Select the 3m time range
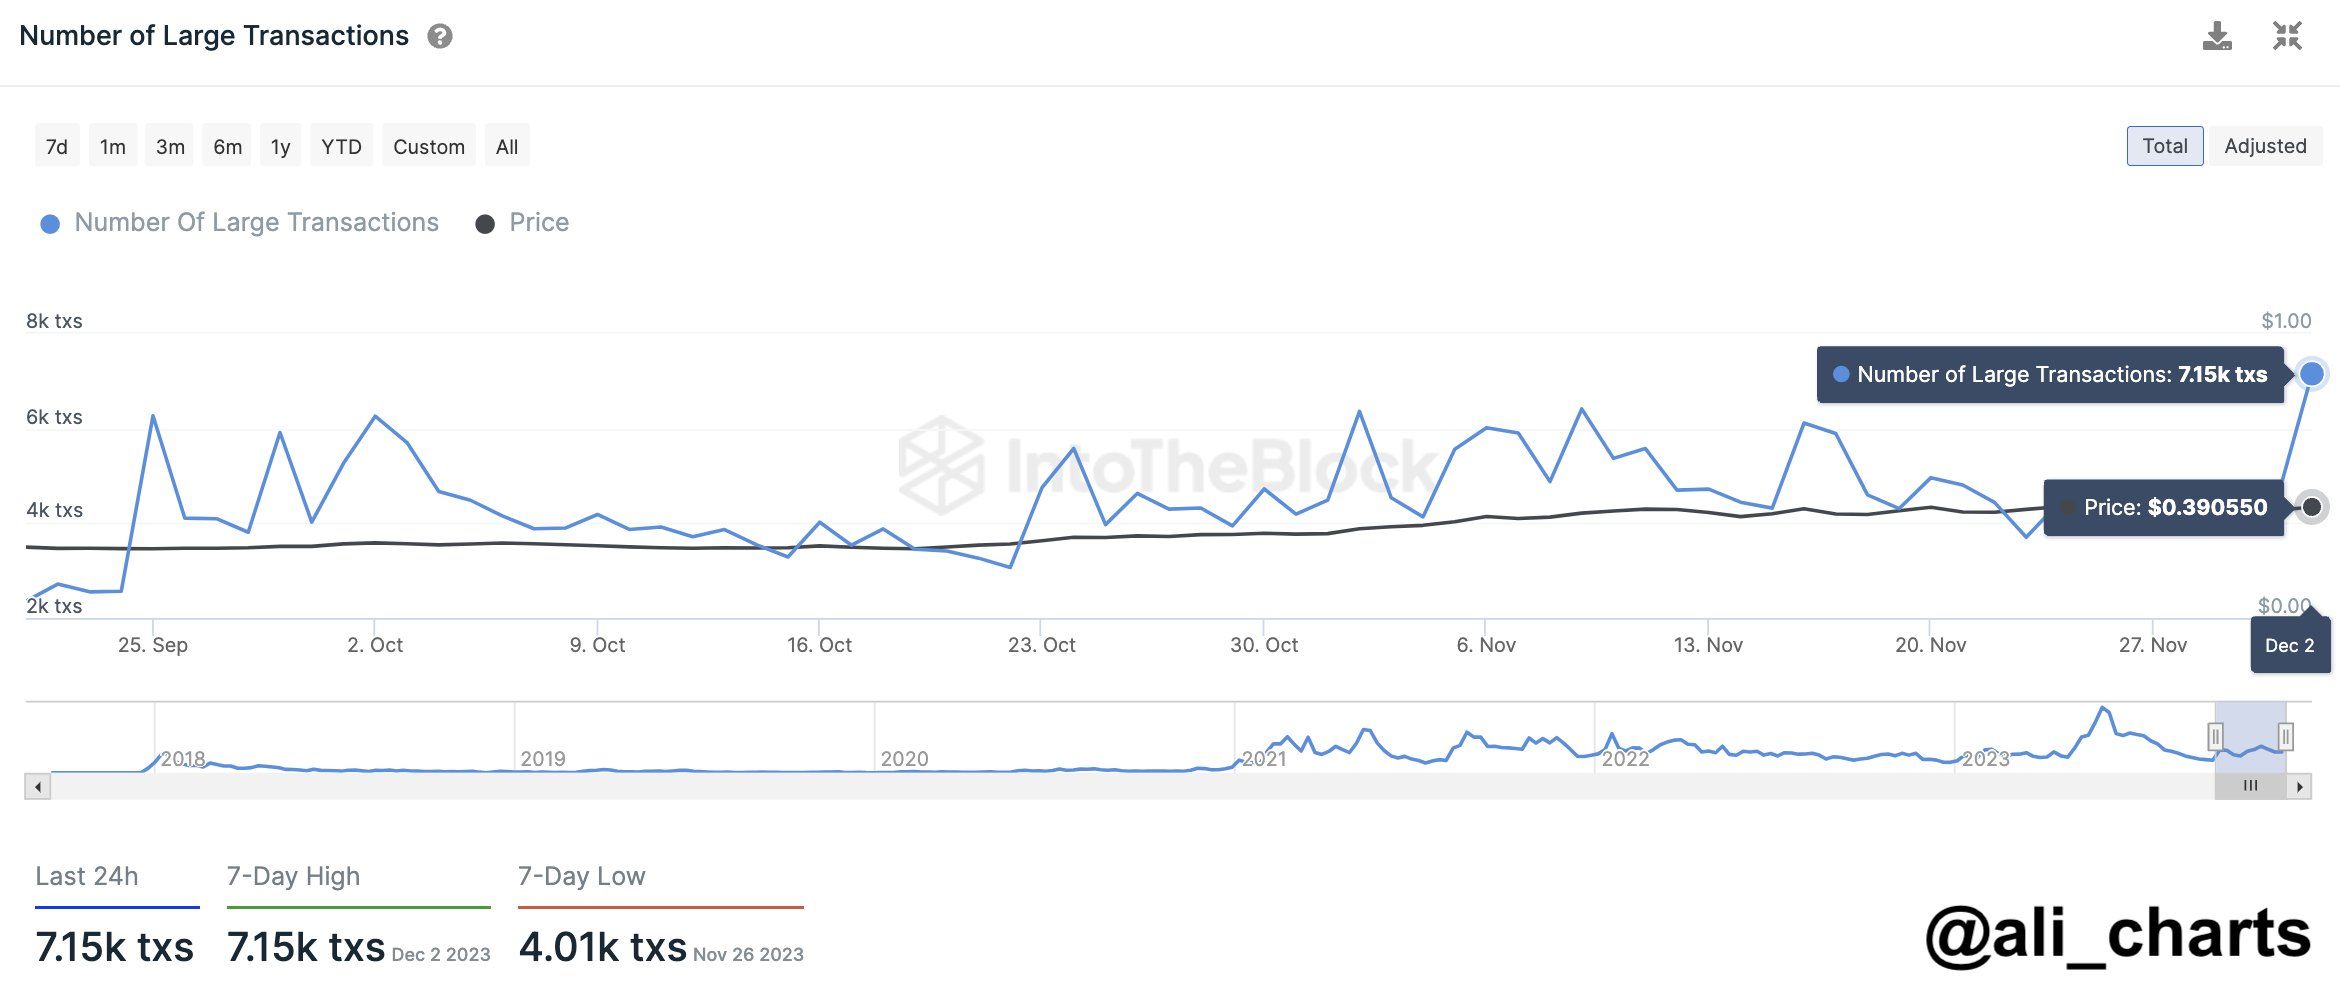The width and height of the screenshot is (2340, 998). click(170, 146)
